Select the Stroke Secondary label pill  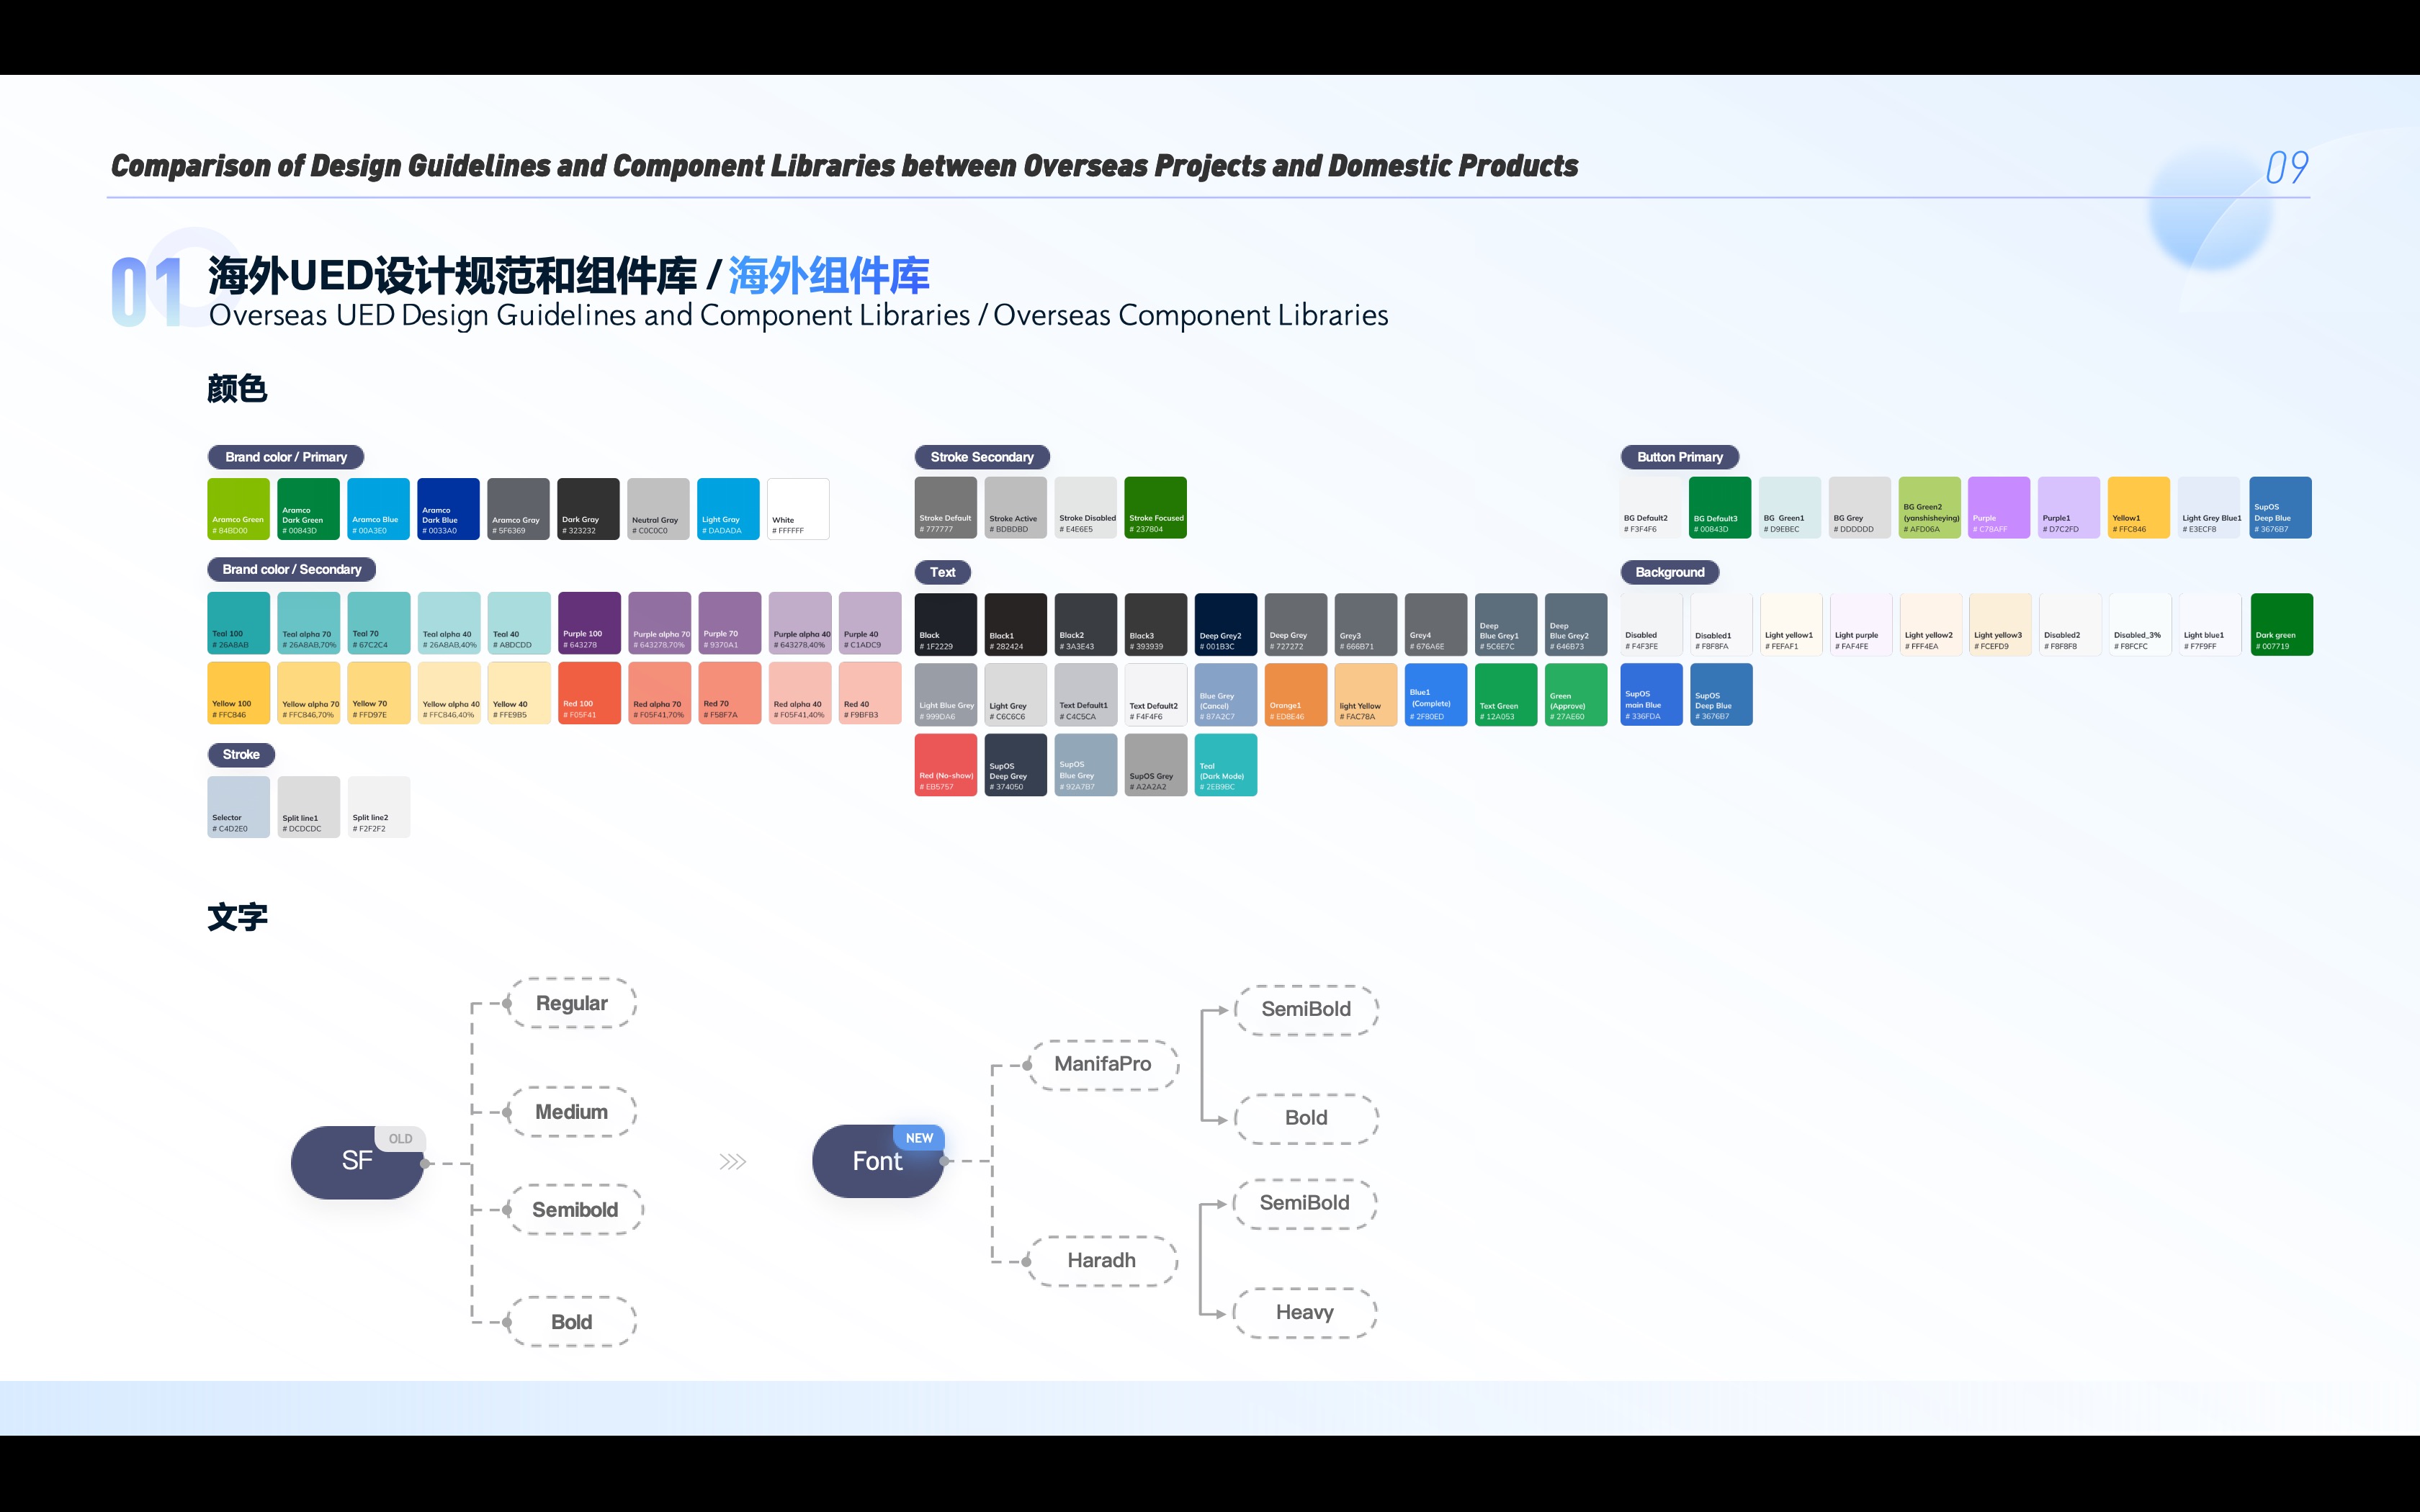[982, 457]
